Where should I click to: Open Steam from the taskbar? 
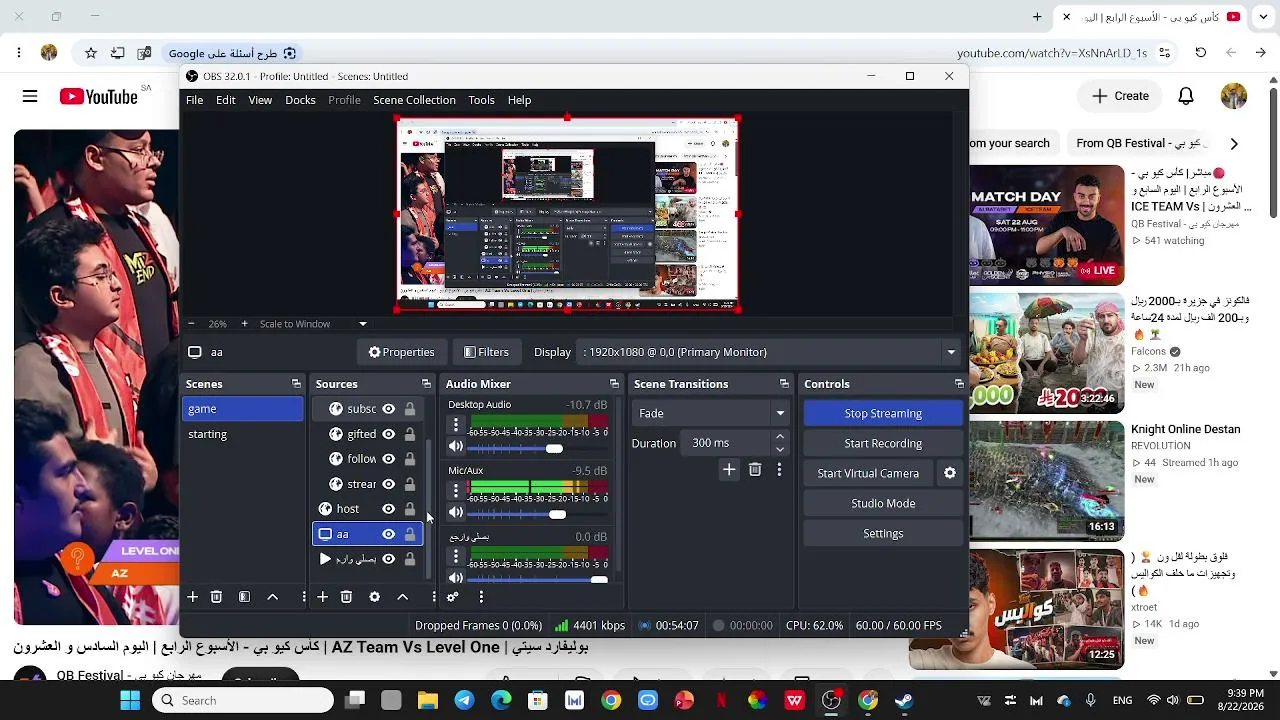click(x=904, y=700)
